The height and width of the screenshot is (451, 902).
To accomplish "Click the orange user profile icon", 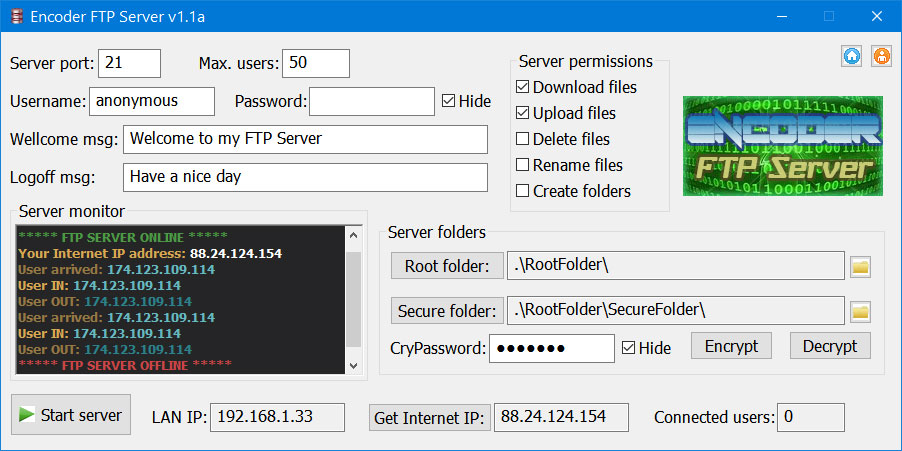I will 881,56.
